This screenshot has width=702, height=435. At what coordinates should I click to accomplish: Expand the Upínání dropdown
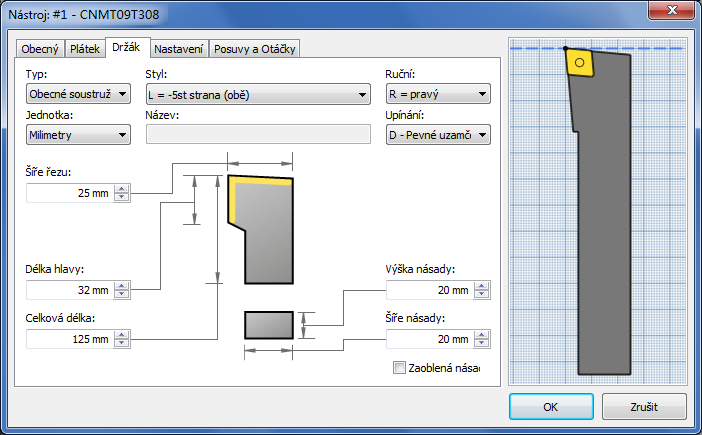[x=438, y=135]
